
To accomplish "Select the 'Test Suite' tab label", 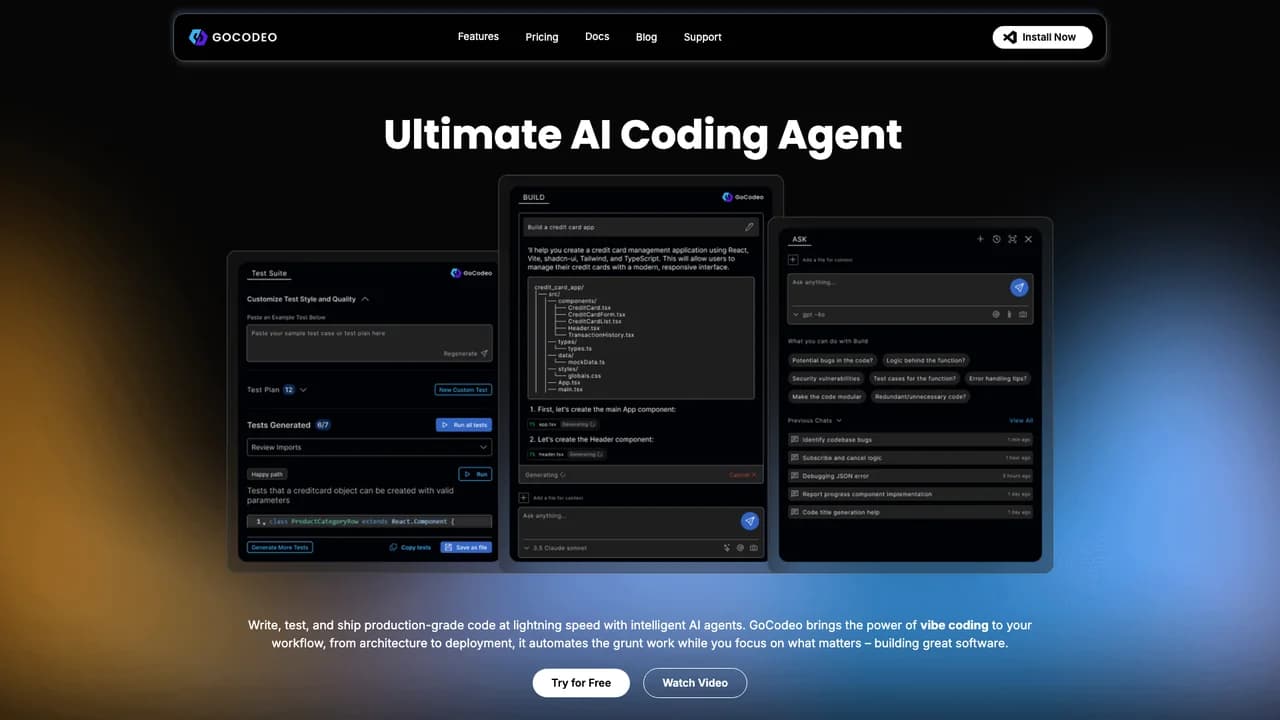I will (x=269, y=273).
